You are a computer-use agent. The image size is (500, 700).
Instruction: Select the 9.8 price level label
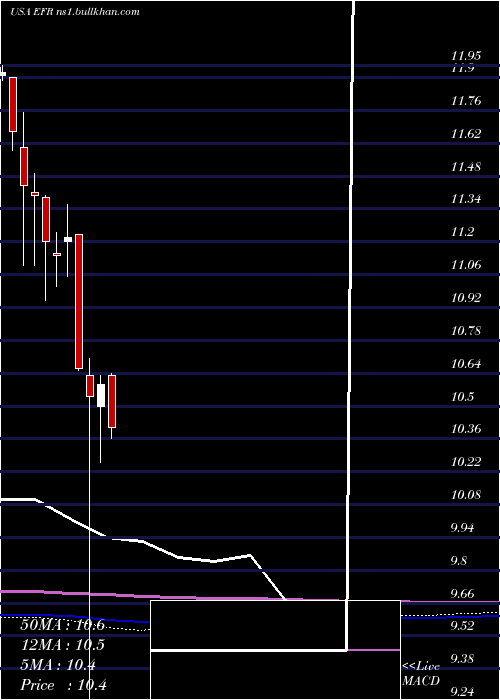[460, 561]
